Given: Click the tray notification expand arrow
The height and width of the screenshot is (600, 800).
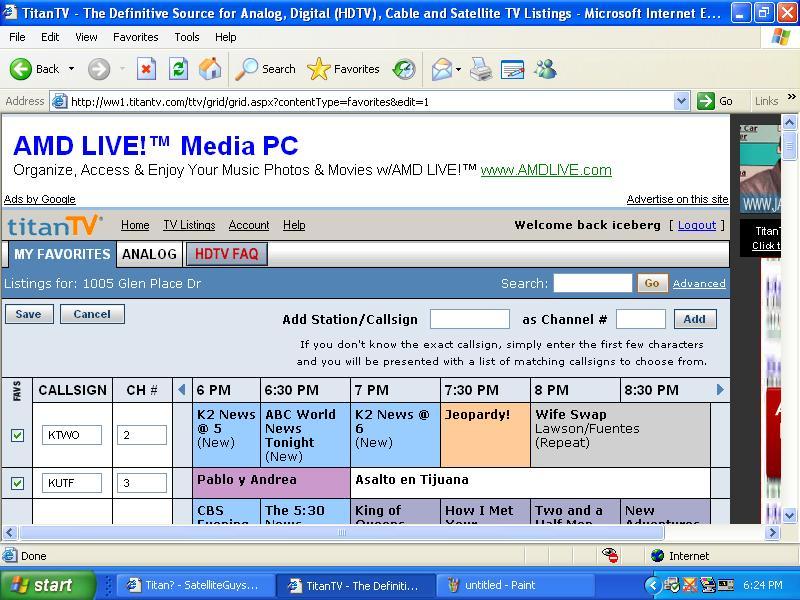Looking at the screenshot, I should [x=652, y=585].
